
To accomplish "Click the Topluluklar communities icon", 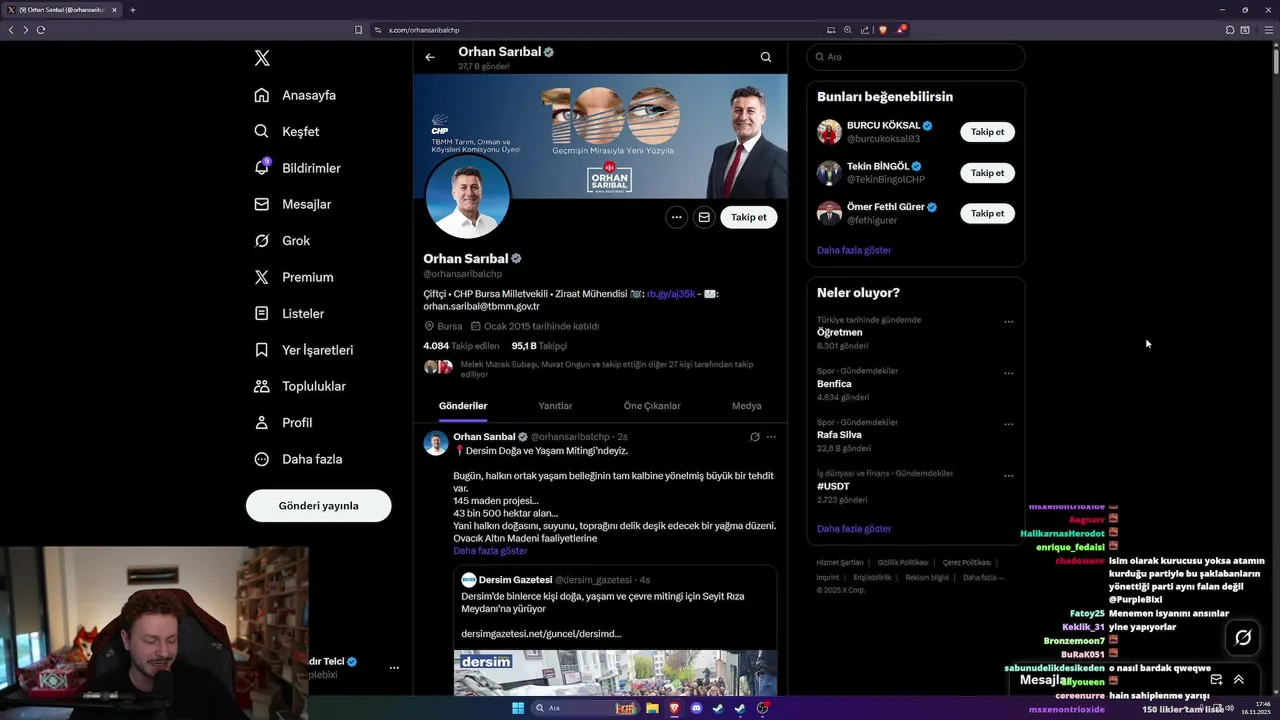I will [x=262, y=386].
